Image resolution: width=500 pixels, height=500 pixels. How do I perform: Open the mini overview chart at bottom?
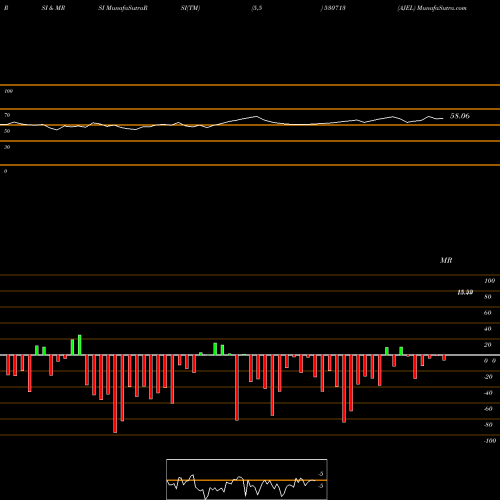coord(247,479)
